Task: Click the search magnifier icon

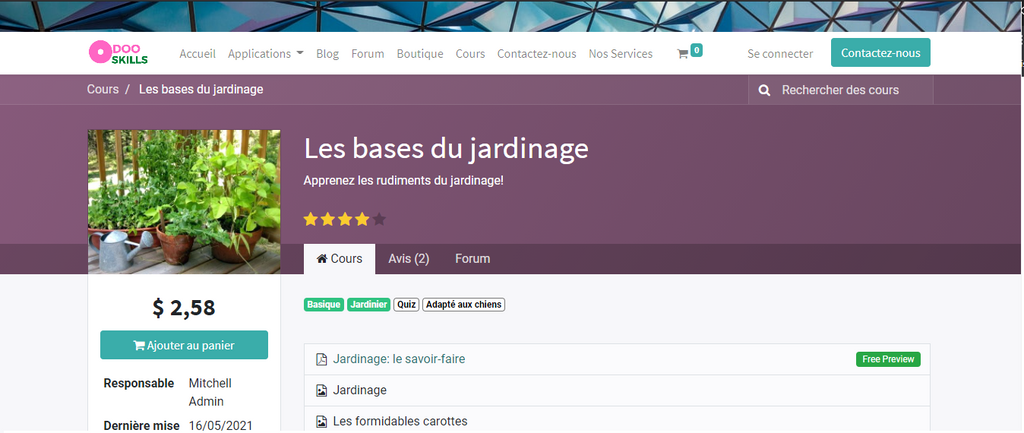Action: 765,90
